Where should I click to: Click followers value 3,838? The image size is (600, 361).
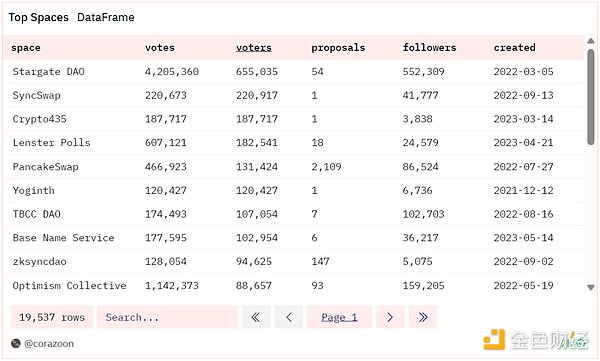point(417,119)
